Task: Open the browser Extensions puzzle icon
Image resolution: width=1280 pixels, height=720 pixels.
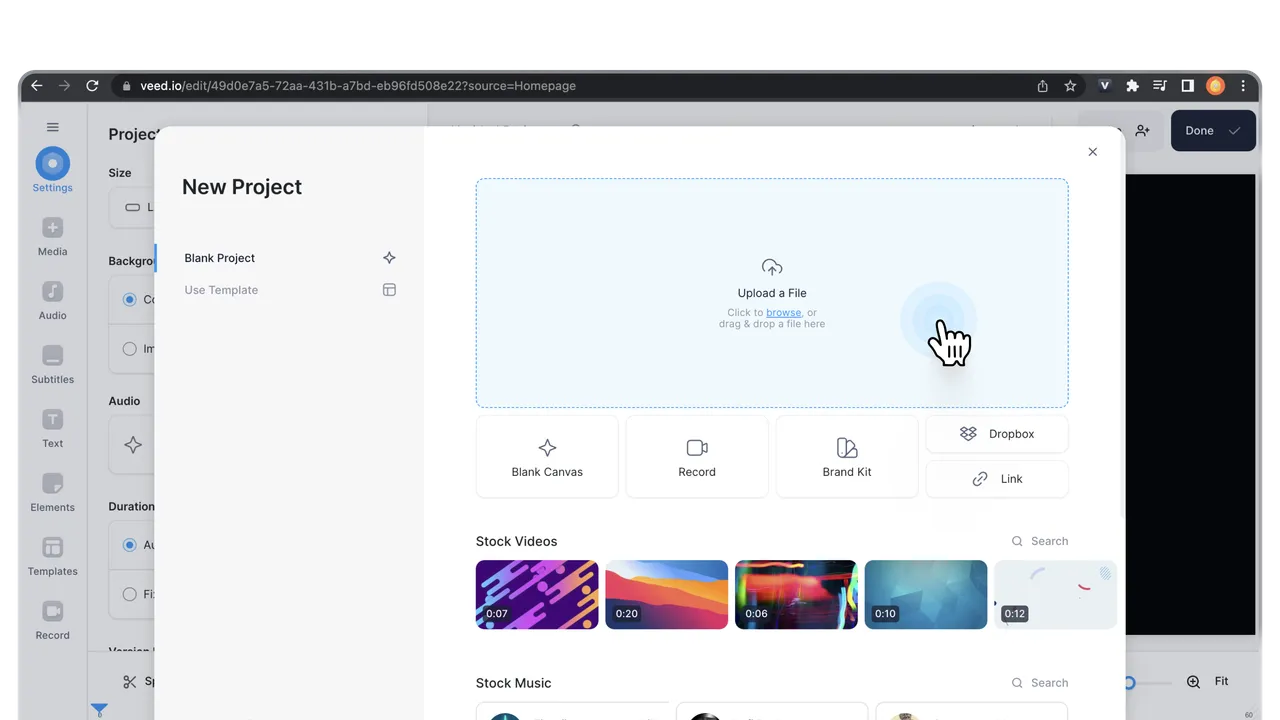Action: click(x=1132, y=86)
